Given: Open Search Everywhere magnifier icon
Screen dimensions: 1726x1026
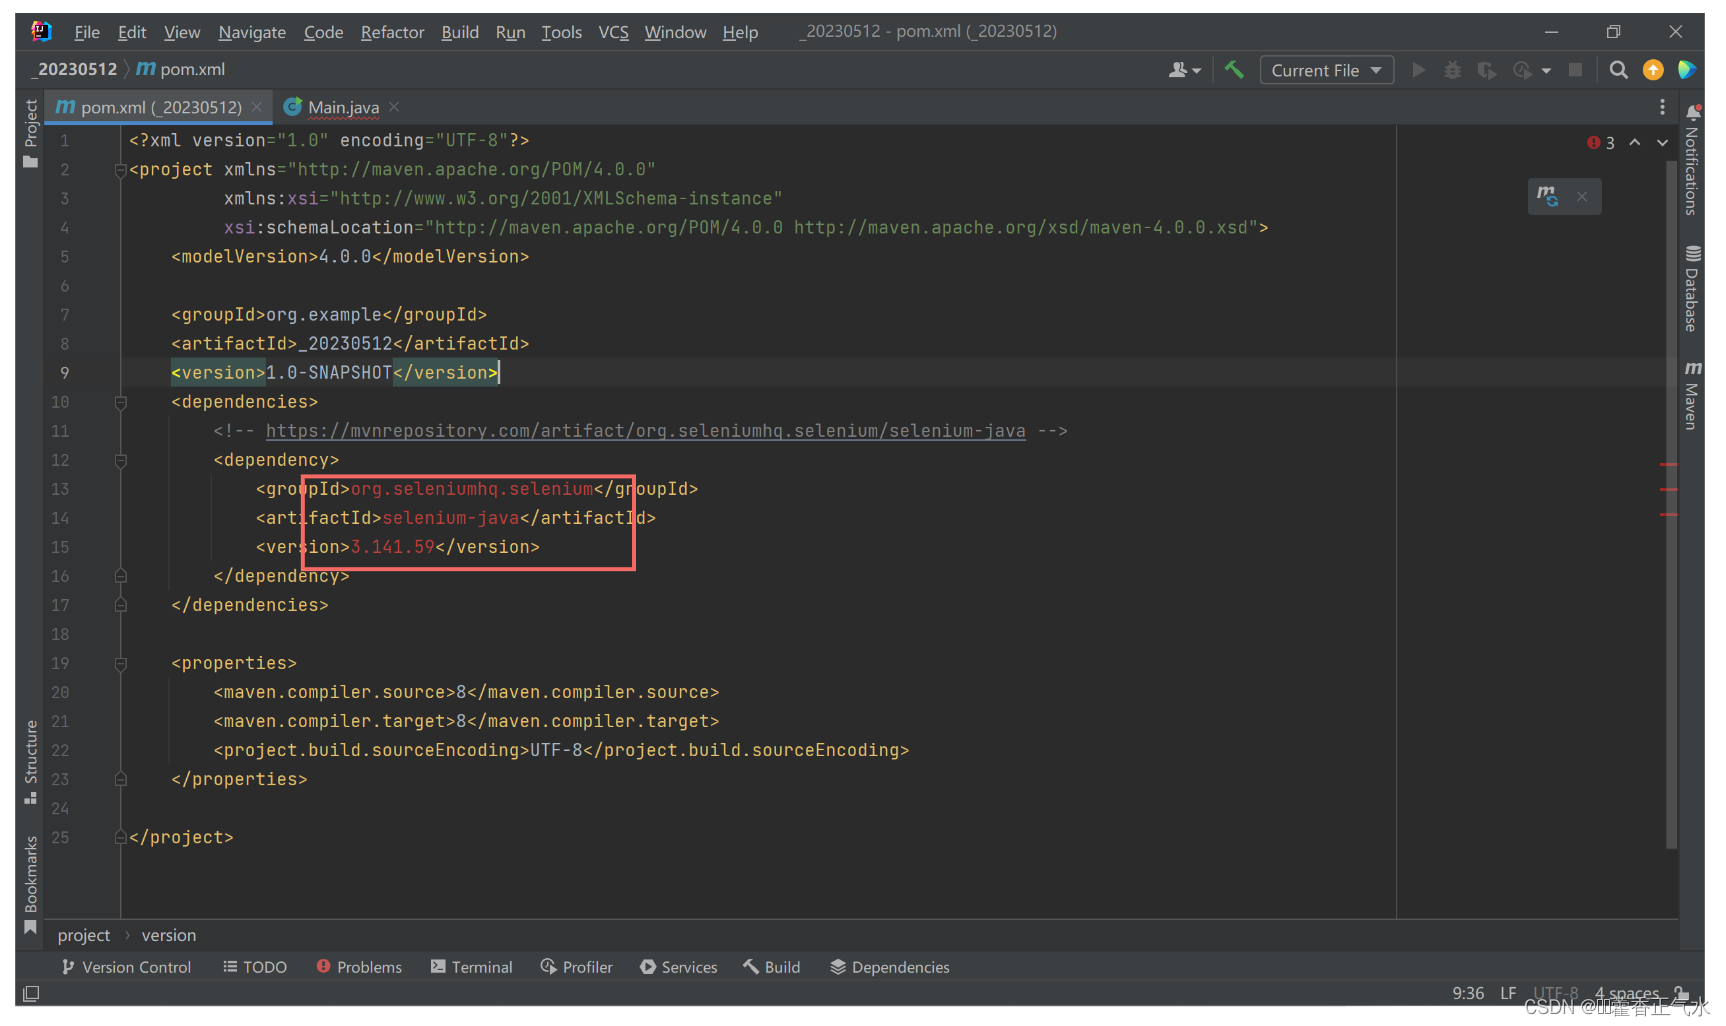Looking at the screenshot, I should (1618, 70).
